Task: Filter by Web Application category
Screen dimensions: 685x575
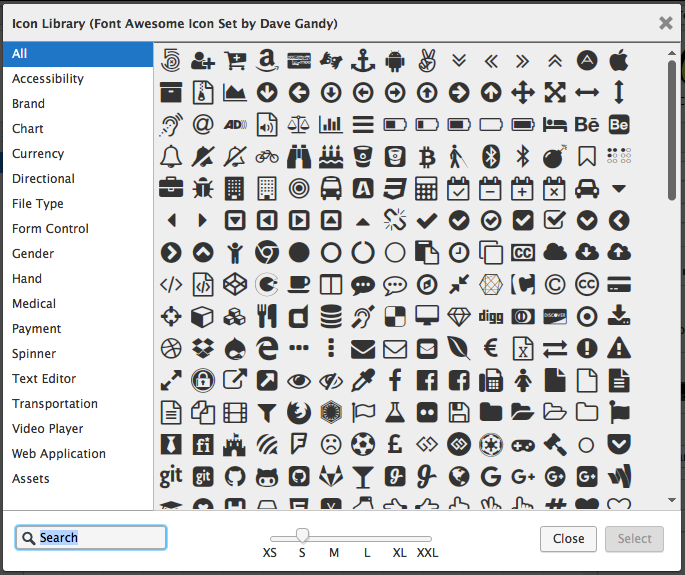Action: point(59,454)
